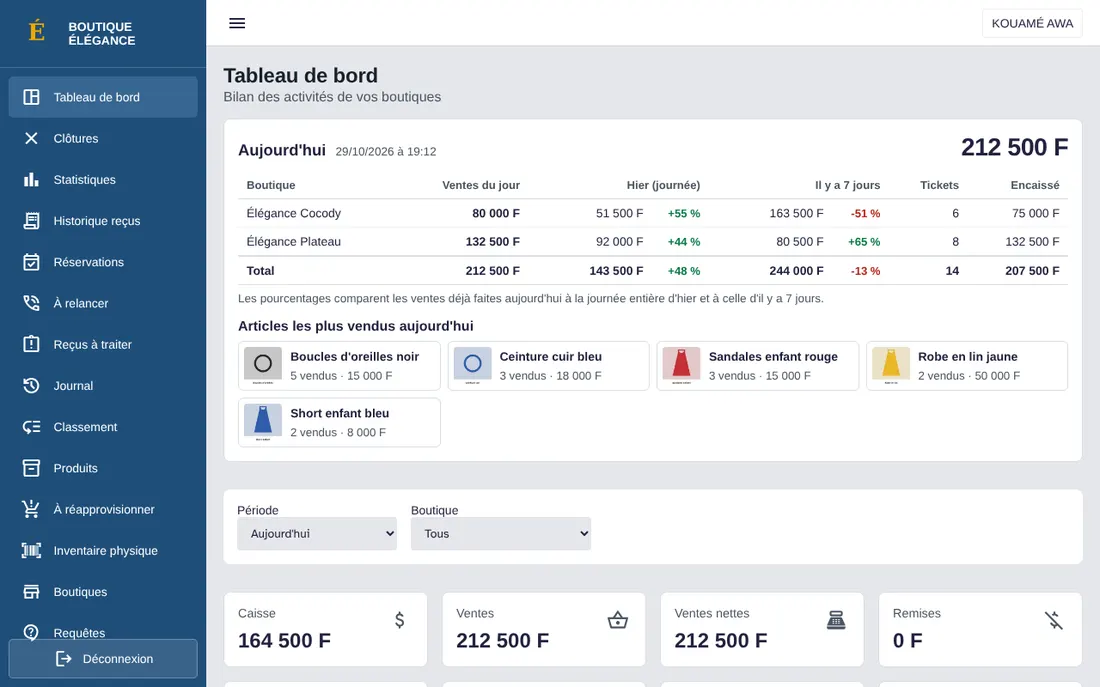Click the Boutique Élégance logo icon
The image size is (1100, 687).
[36, 32]
